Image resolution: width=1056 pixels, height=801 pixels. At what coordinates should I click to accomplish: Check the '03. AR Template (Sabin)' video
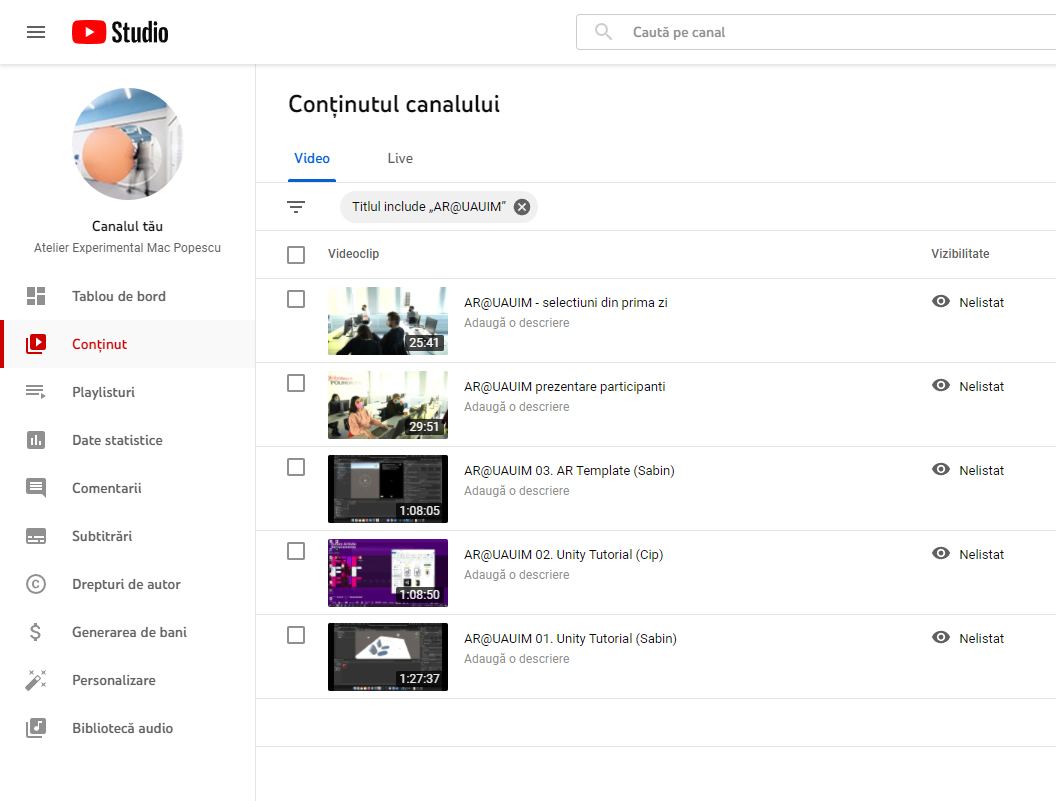(296, 468)
